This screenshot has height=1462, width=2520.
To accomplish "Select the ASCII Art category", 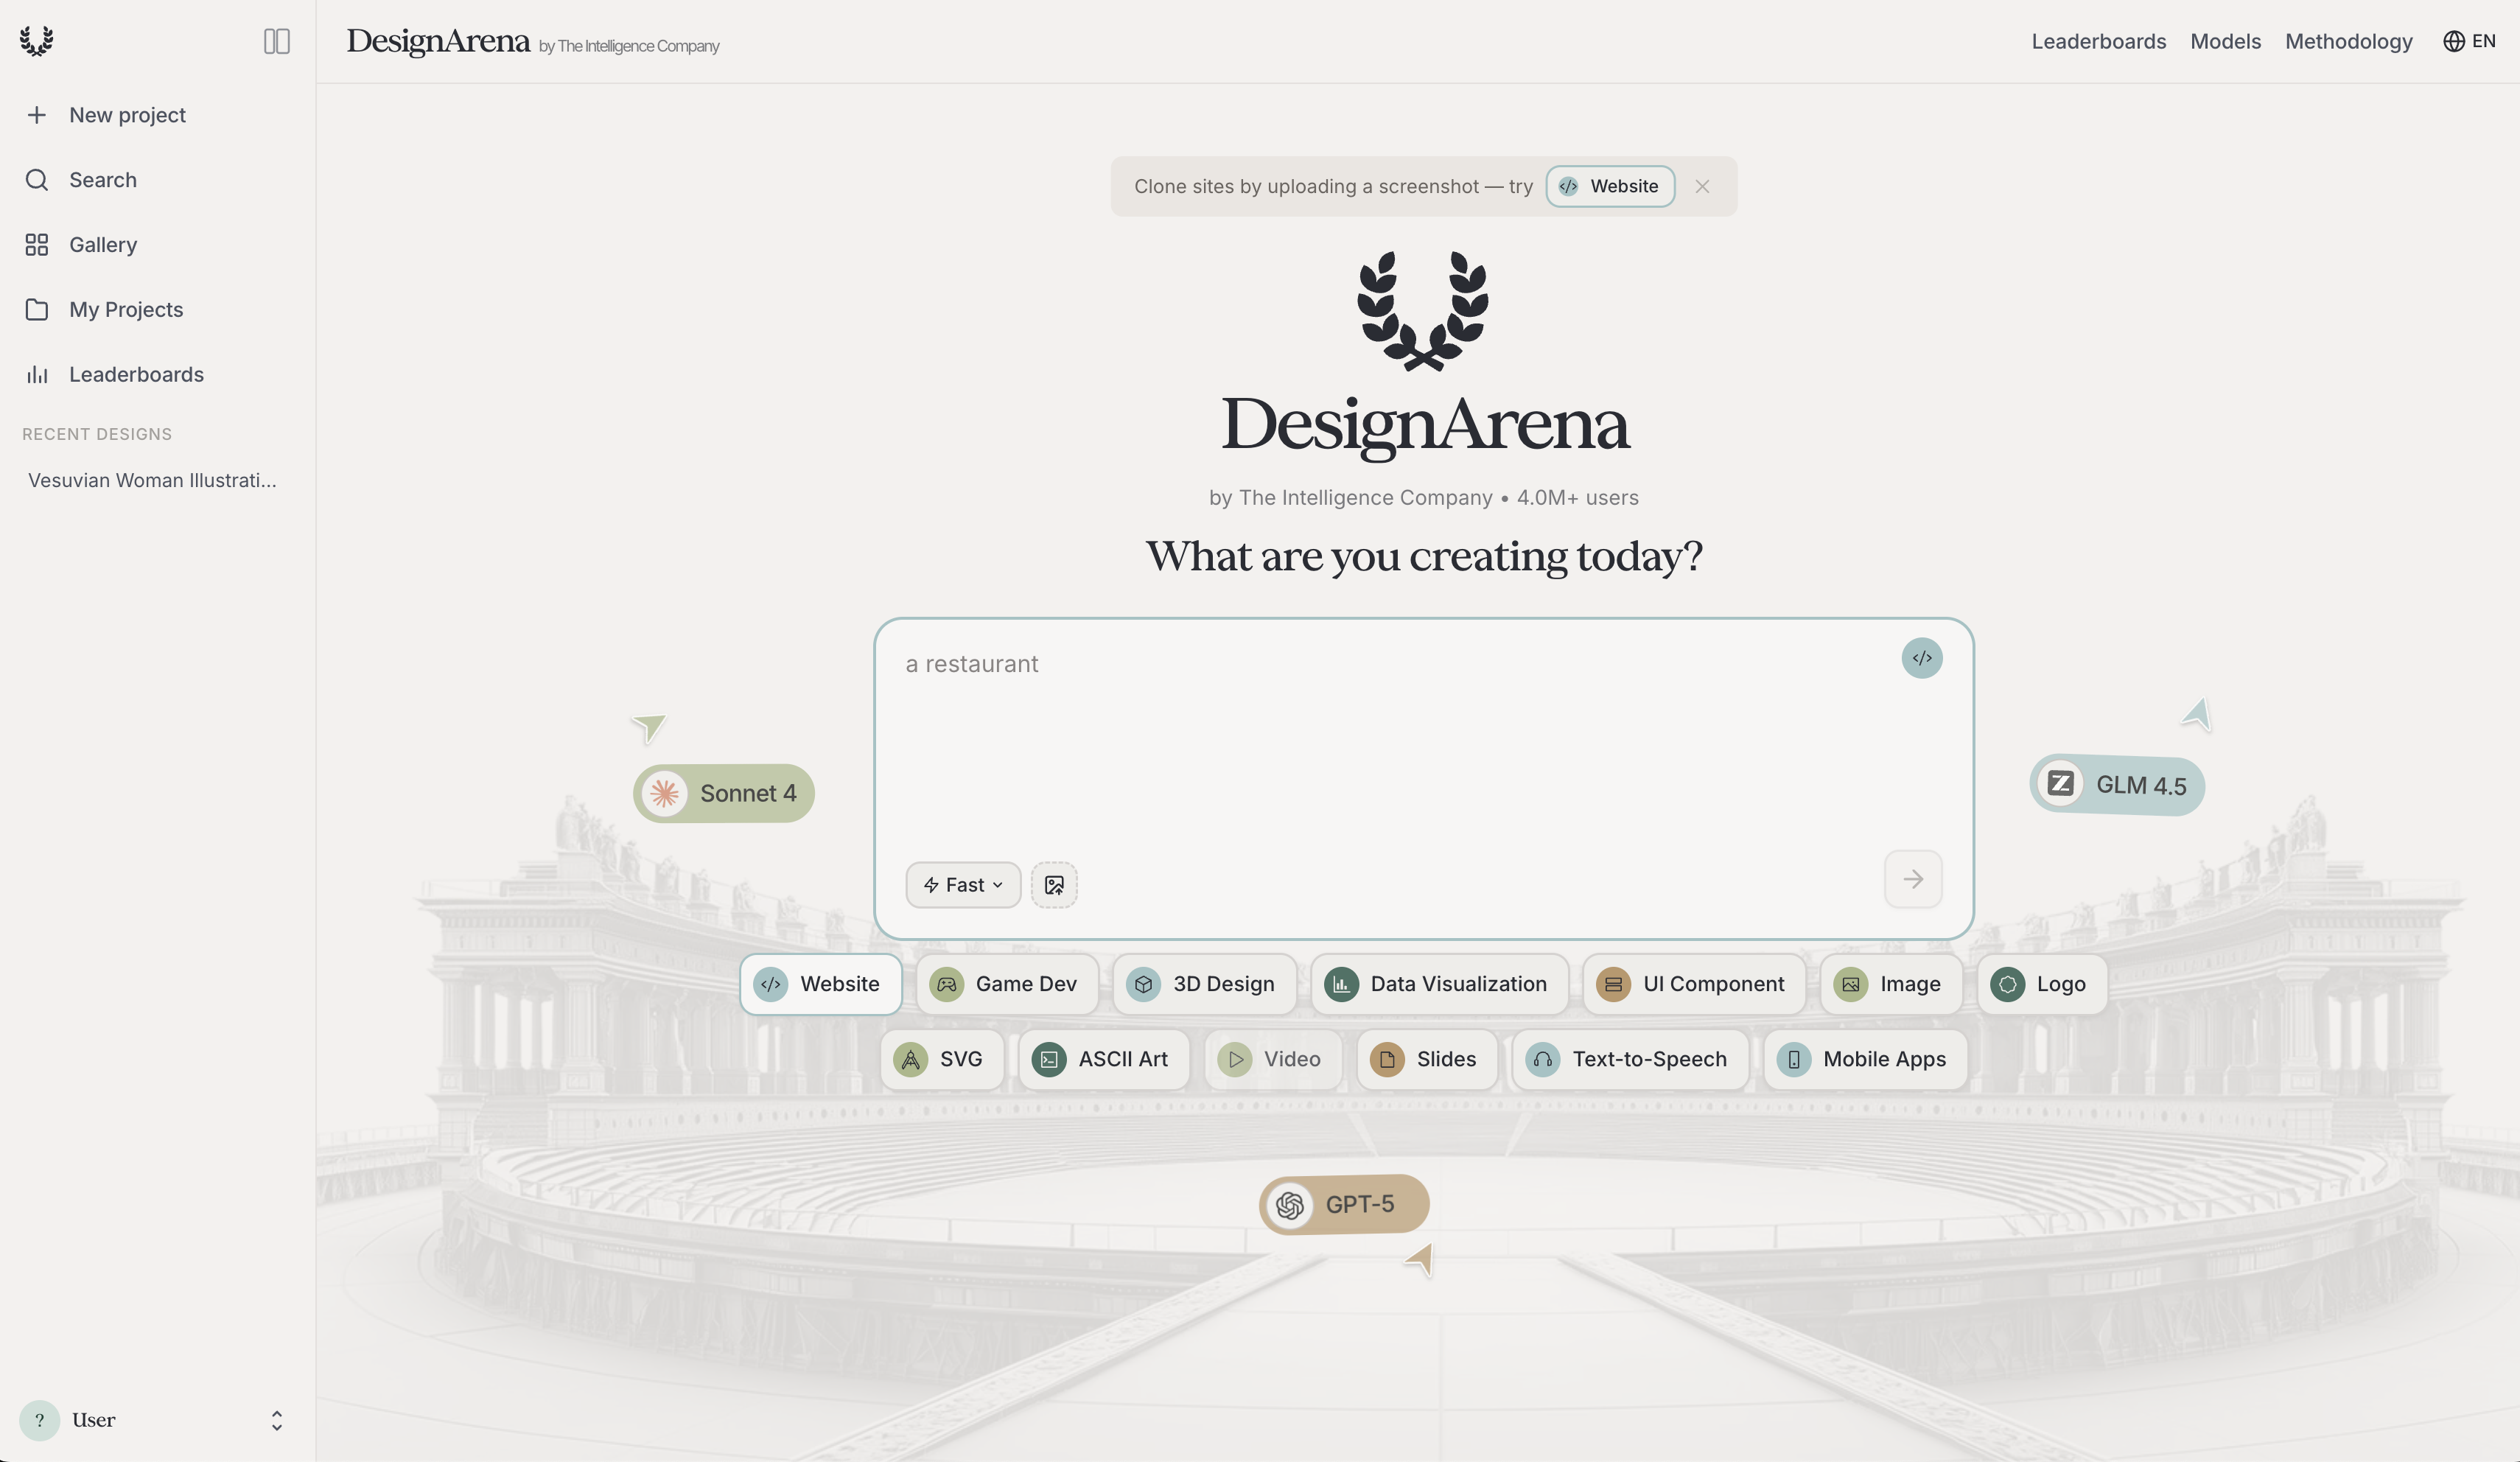I will 1104,1059.
